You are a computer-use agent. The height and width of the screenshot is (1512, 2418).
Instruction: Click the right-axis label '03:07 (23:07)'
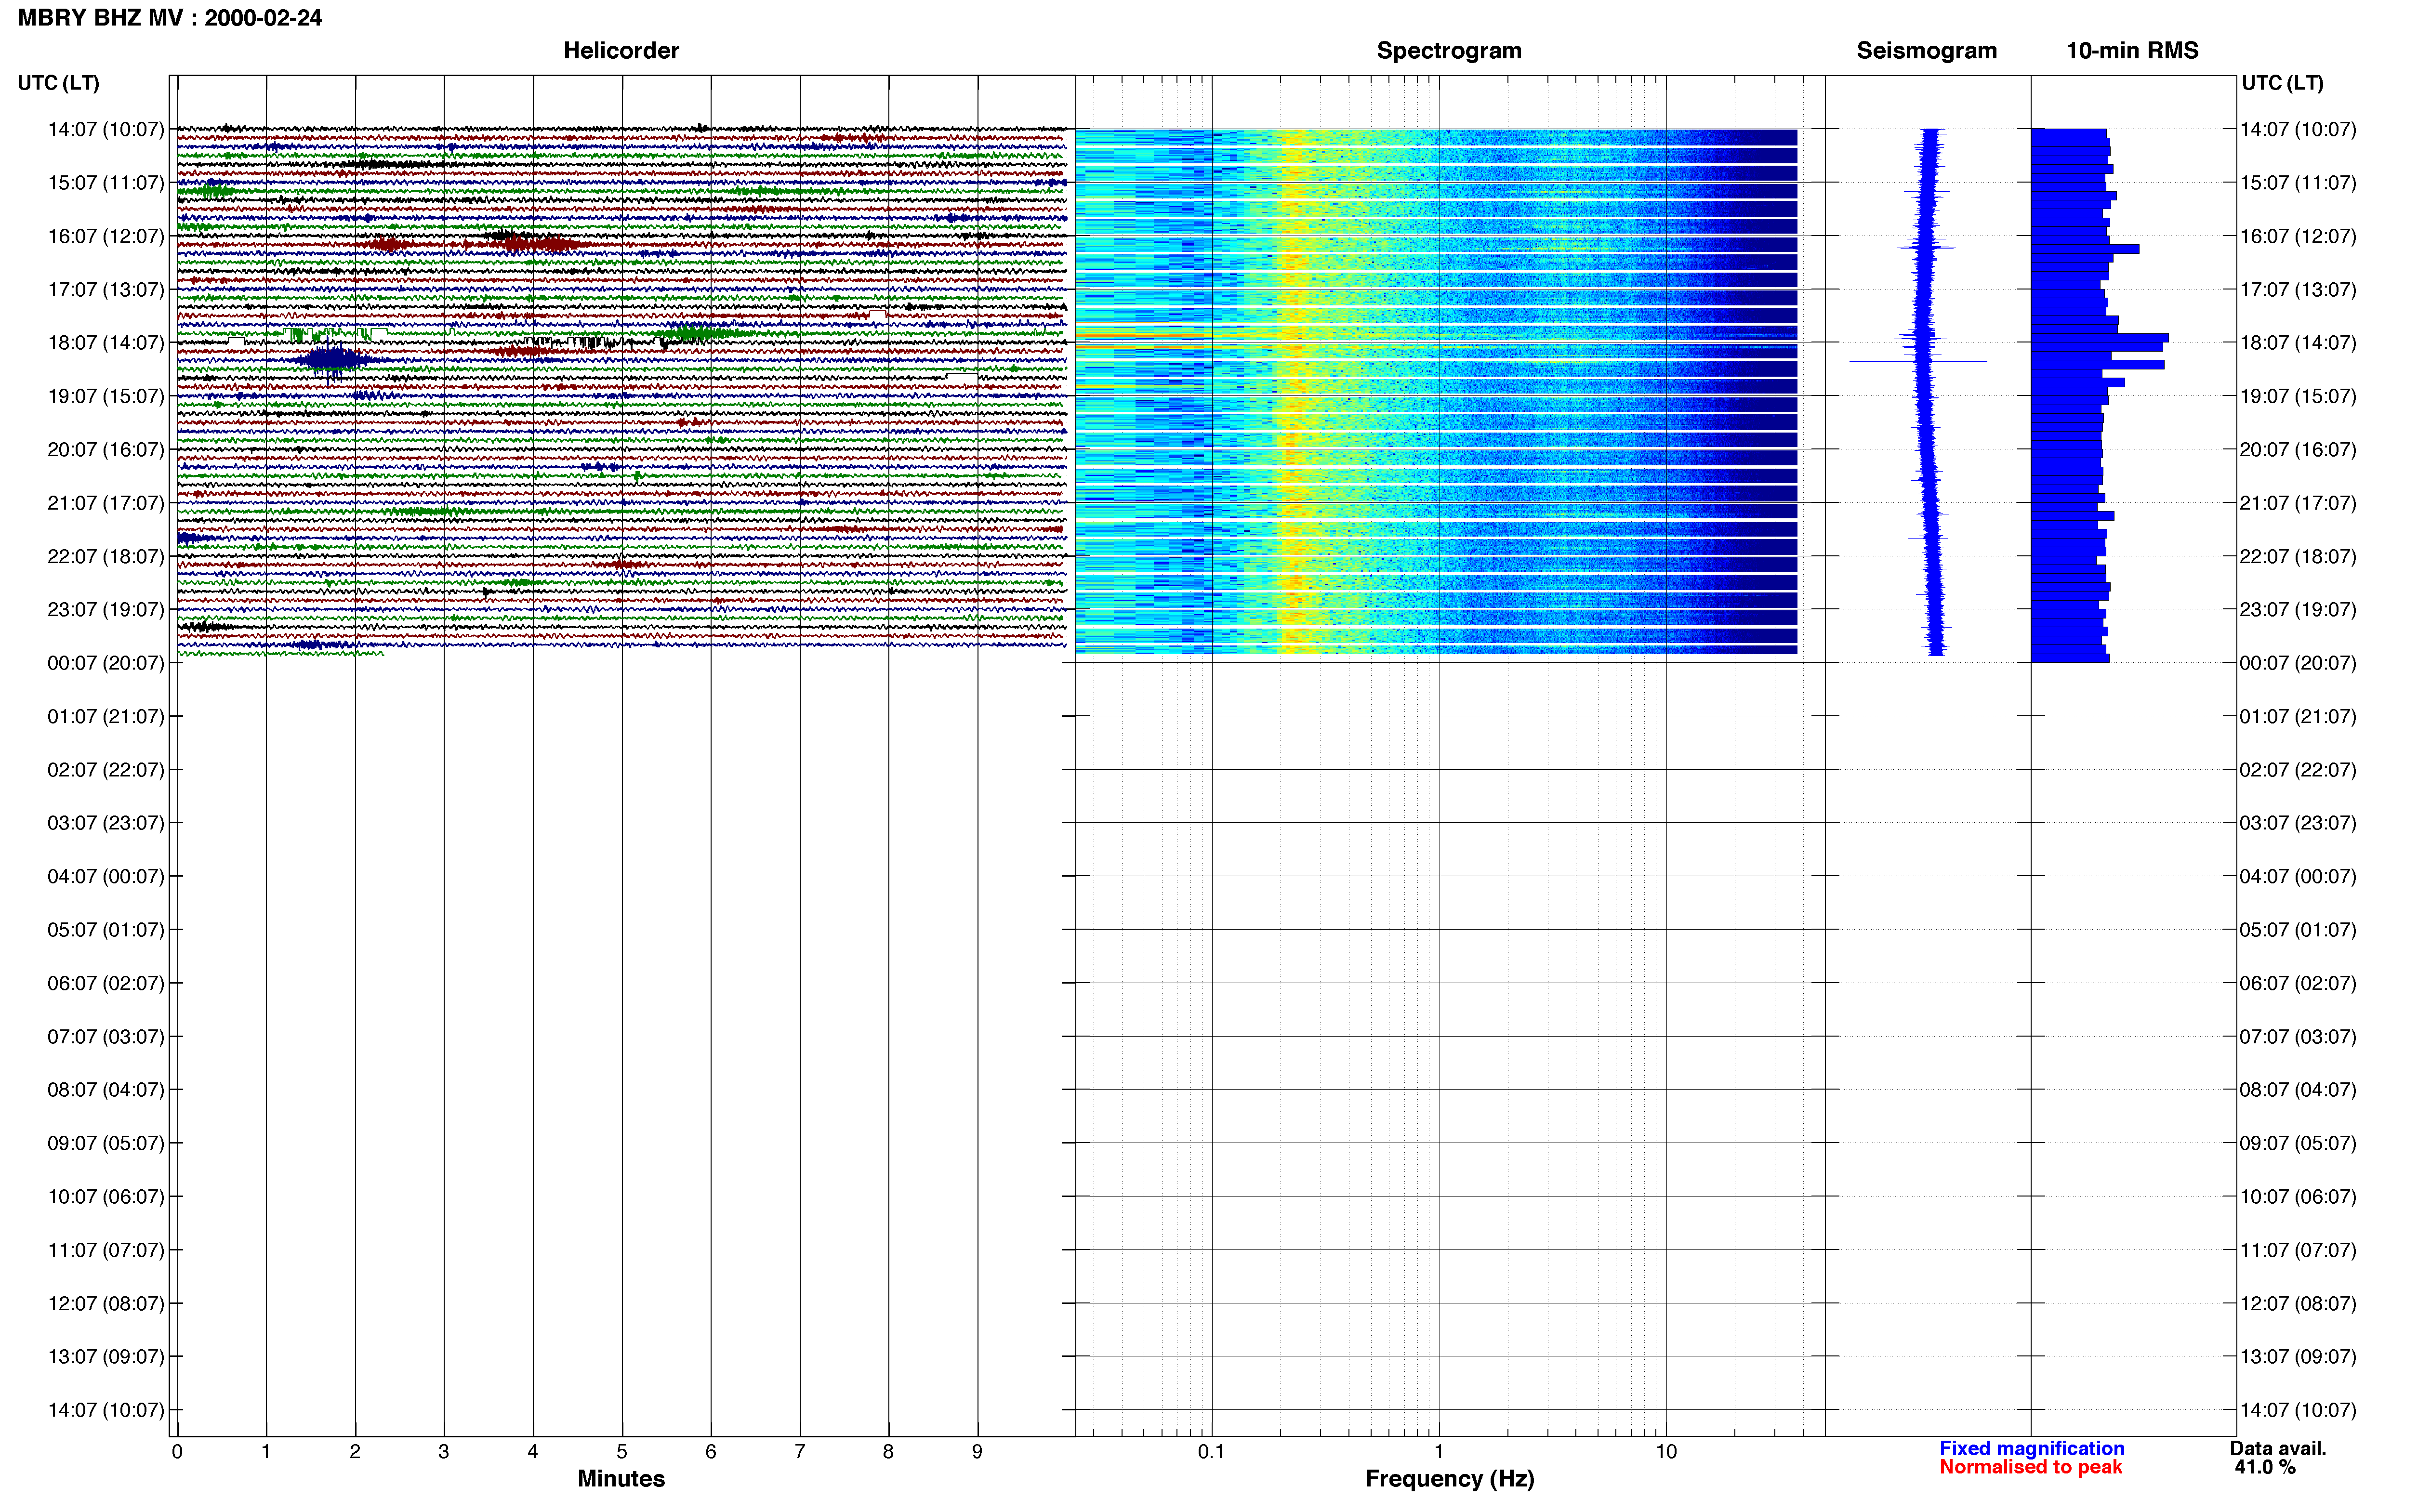click(2298, 823)
